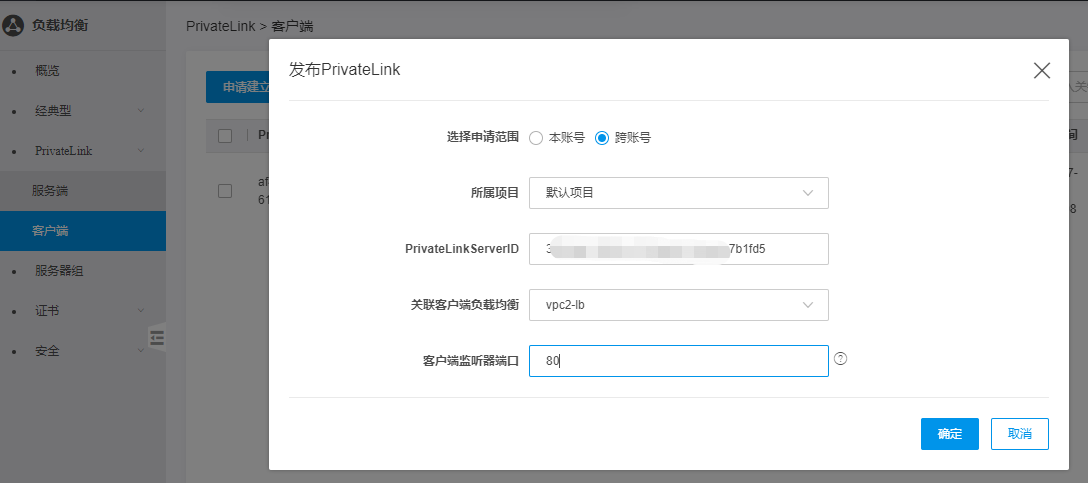Expand the 安全 sidebar menu
The height and width of the screenshot is (483, 1088).
(83, 351)
